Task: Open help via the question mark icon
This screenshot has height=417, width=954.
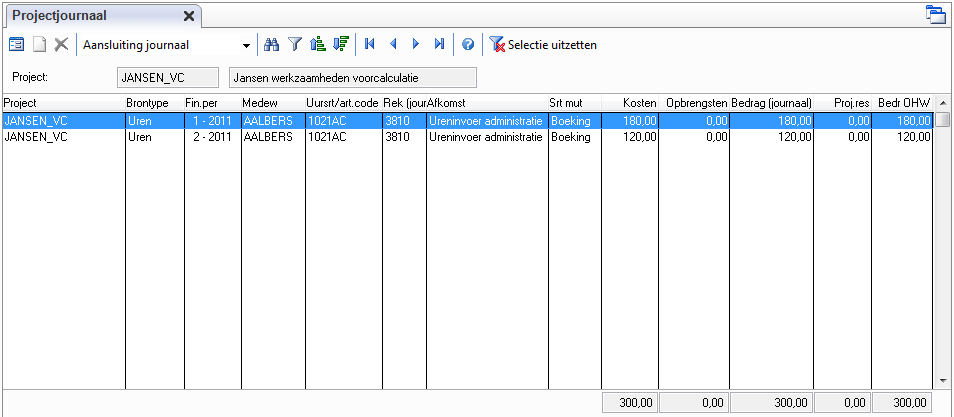Action: [468, 44]
